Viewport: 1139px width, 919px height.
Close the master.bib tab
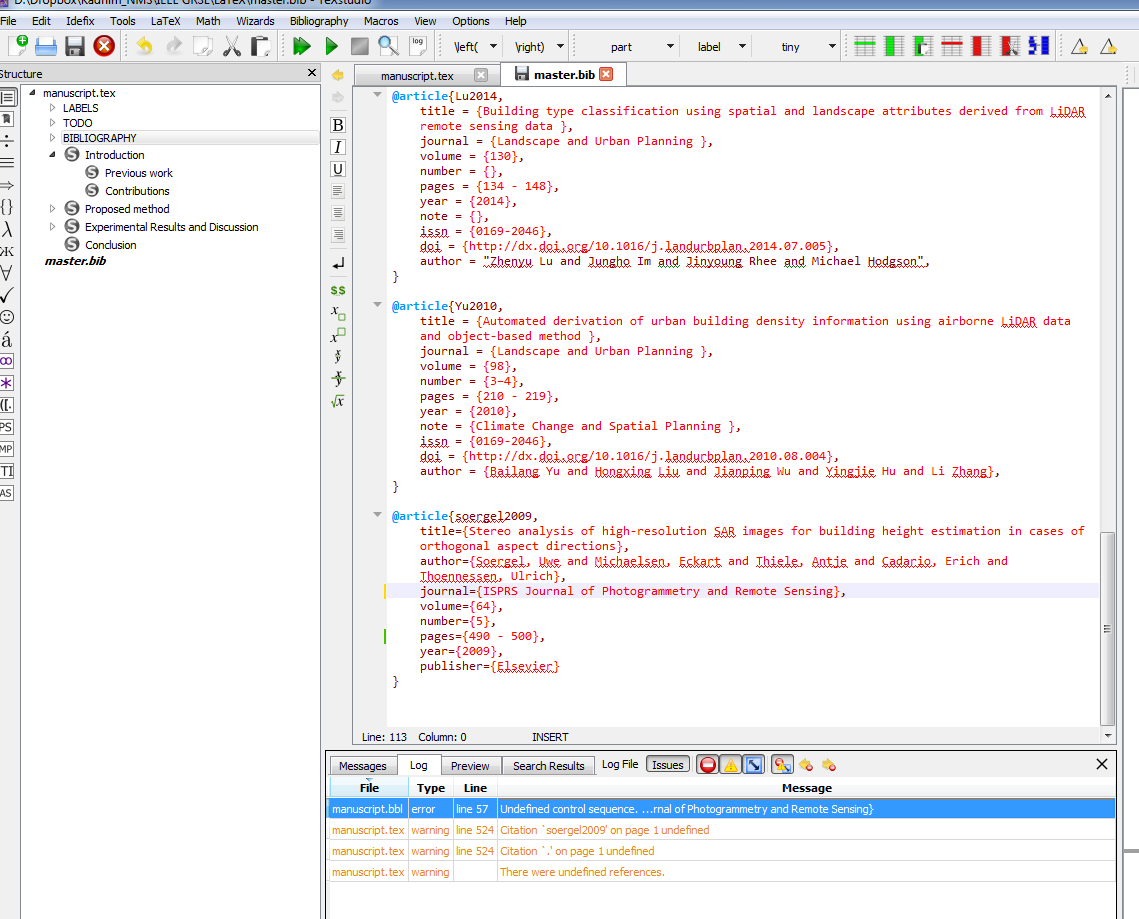click(x=607, y=74)
